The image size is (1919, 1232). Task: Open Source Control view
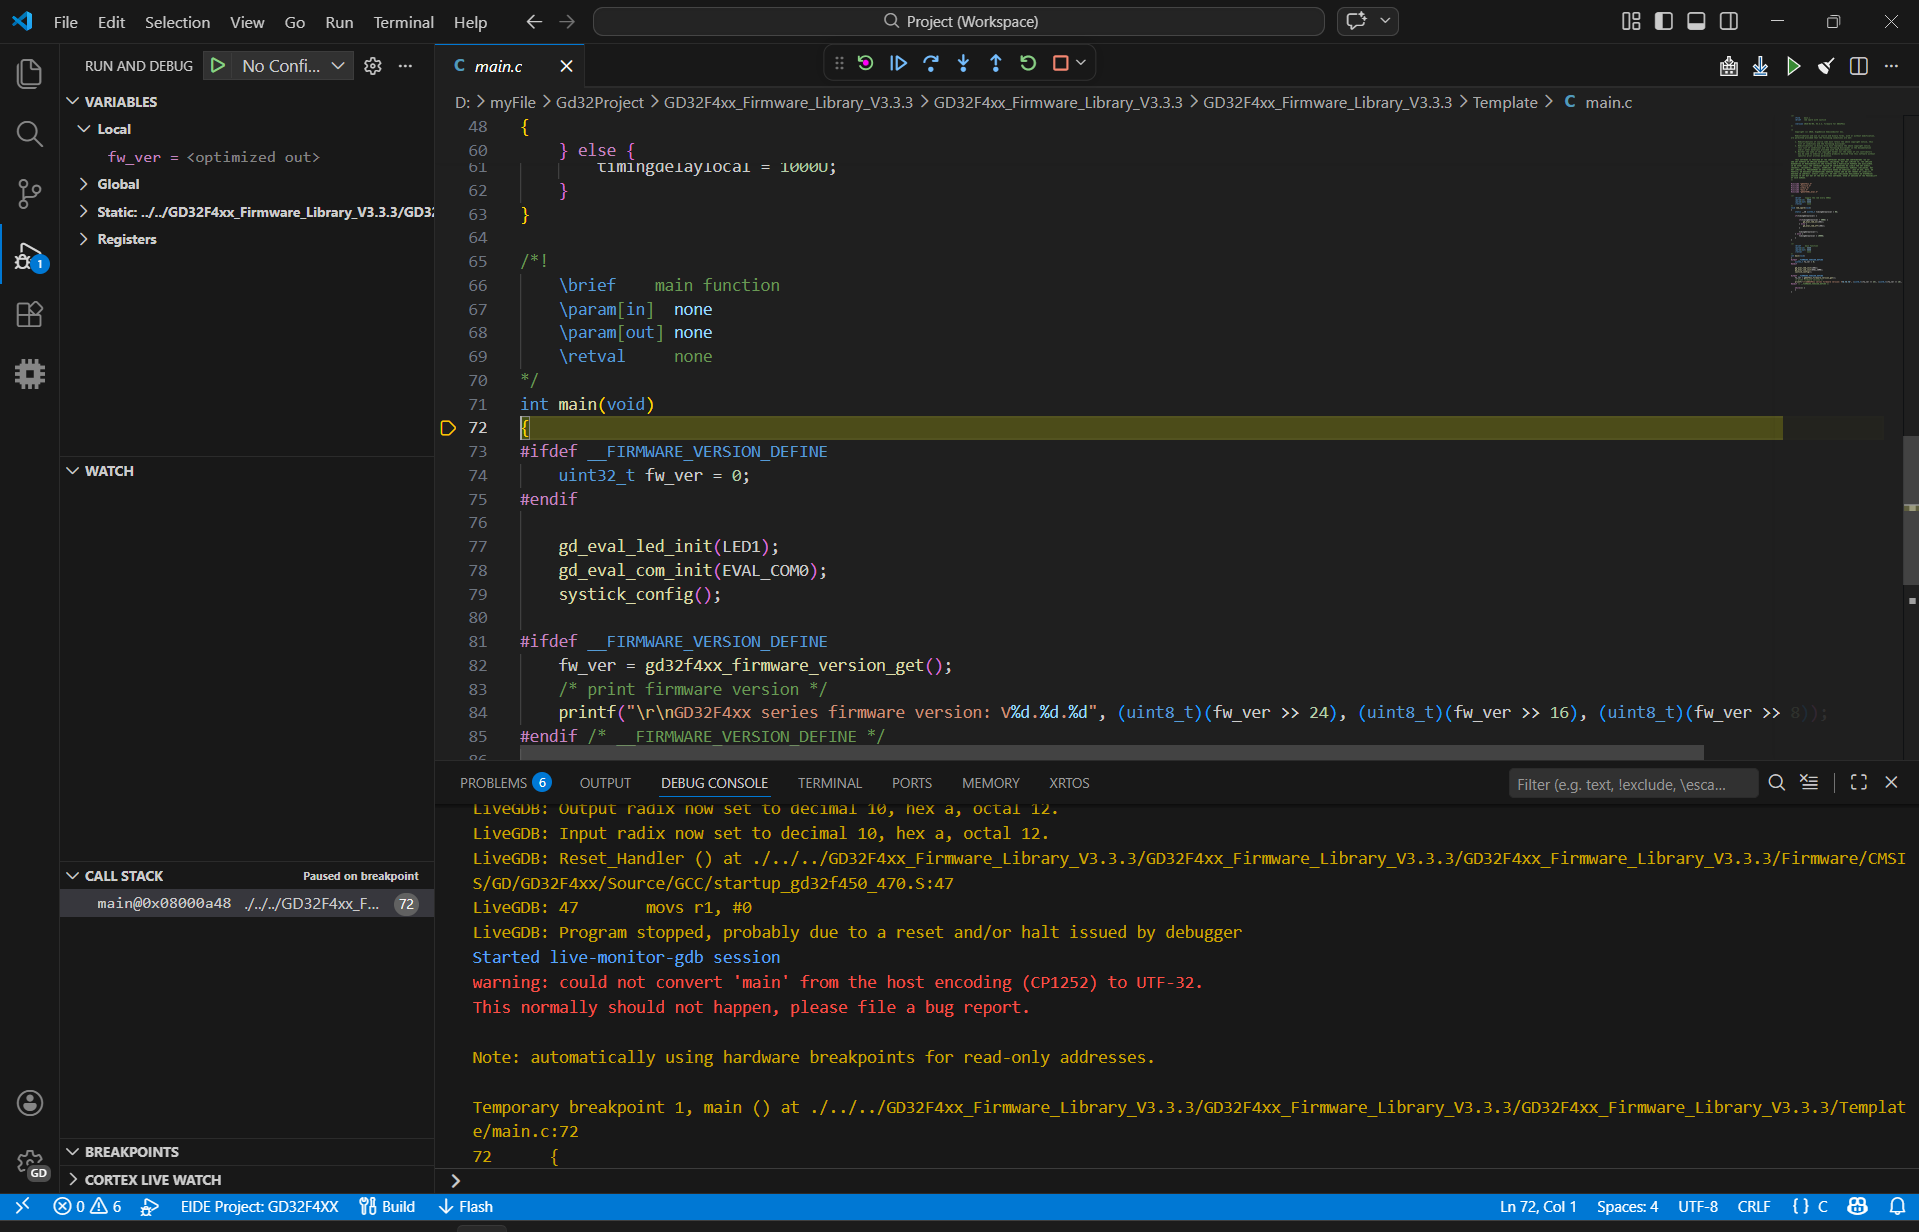[30, 194]
